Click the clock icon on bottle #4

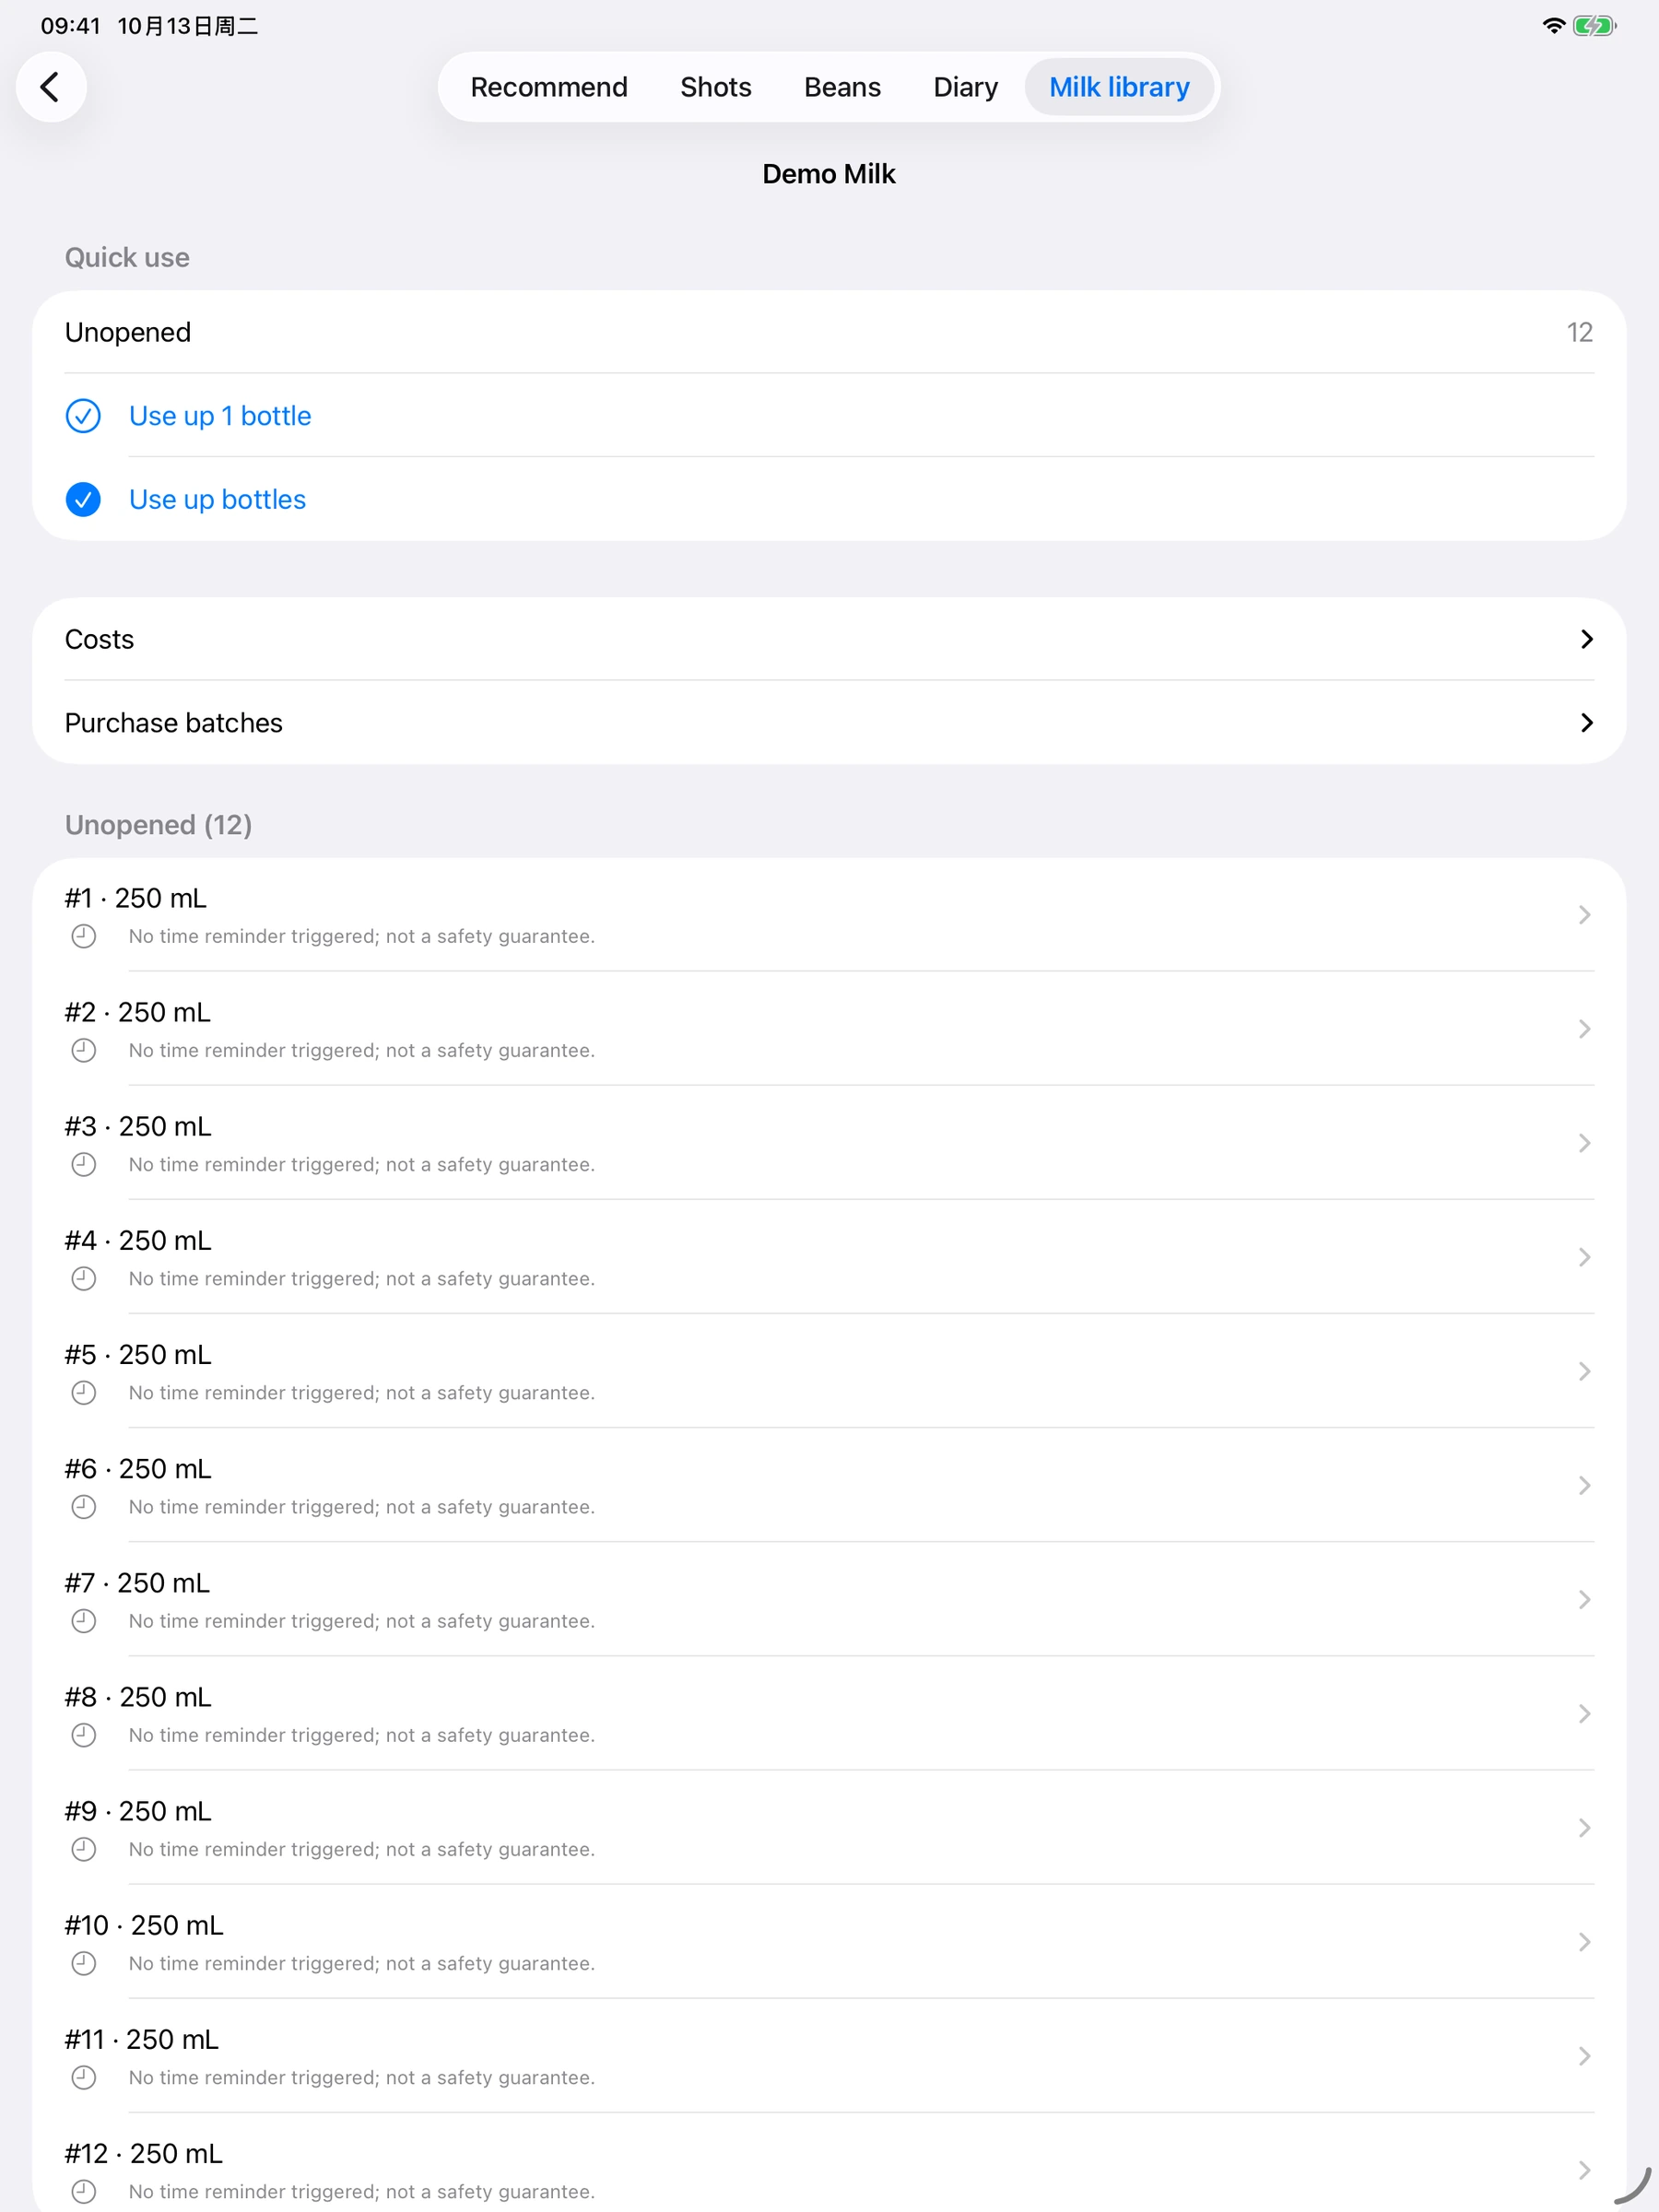84,1278
